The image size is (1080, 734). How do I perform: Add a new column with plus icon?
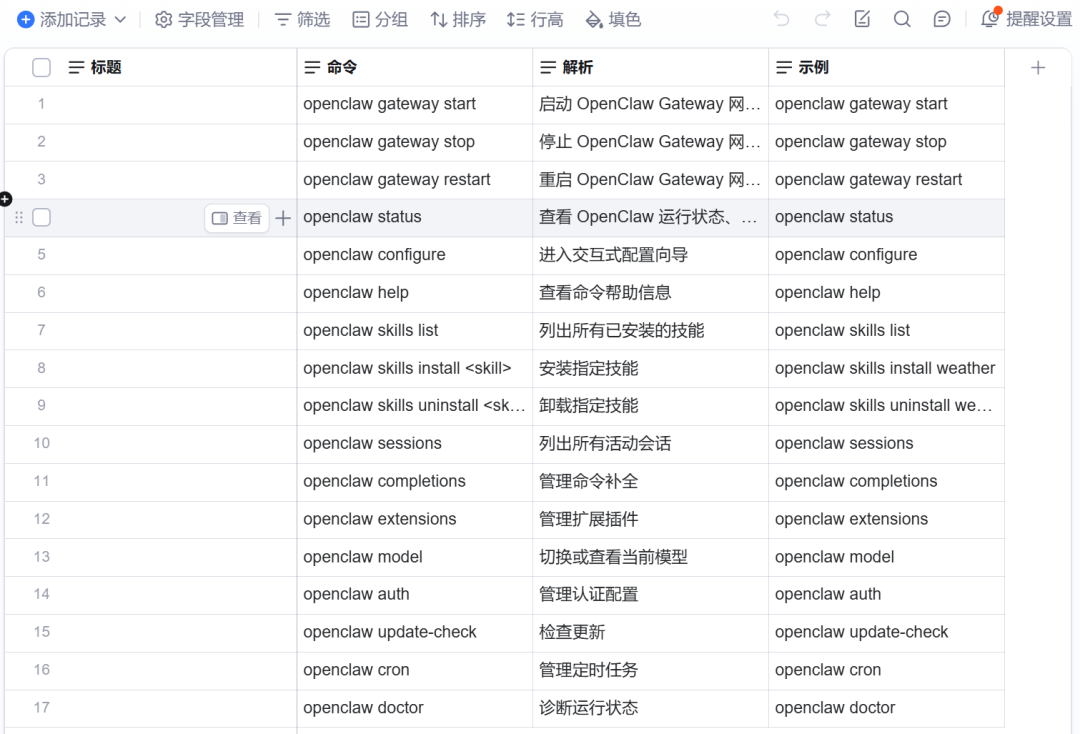click(1038, 67)
